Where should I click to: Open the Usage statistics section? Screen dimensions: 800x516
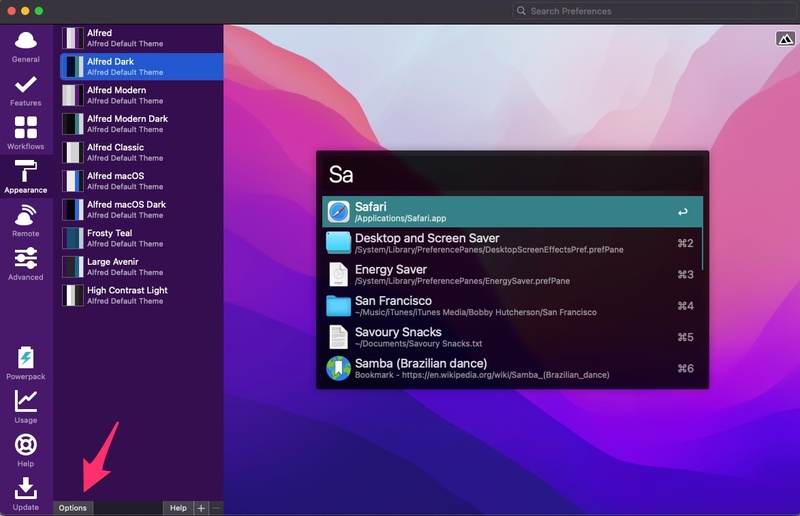click(x=26, y=407)
